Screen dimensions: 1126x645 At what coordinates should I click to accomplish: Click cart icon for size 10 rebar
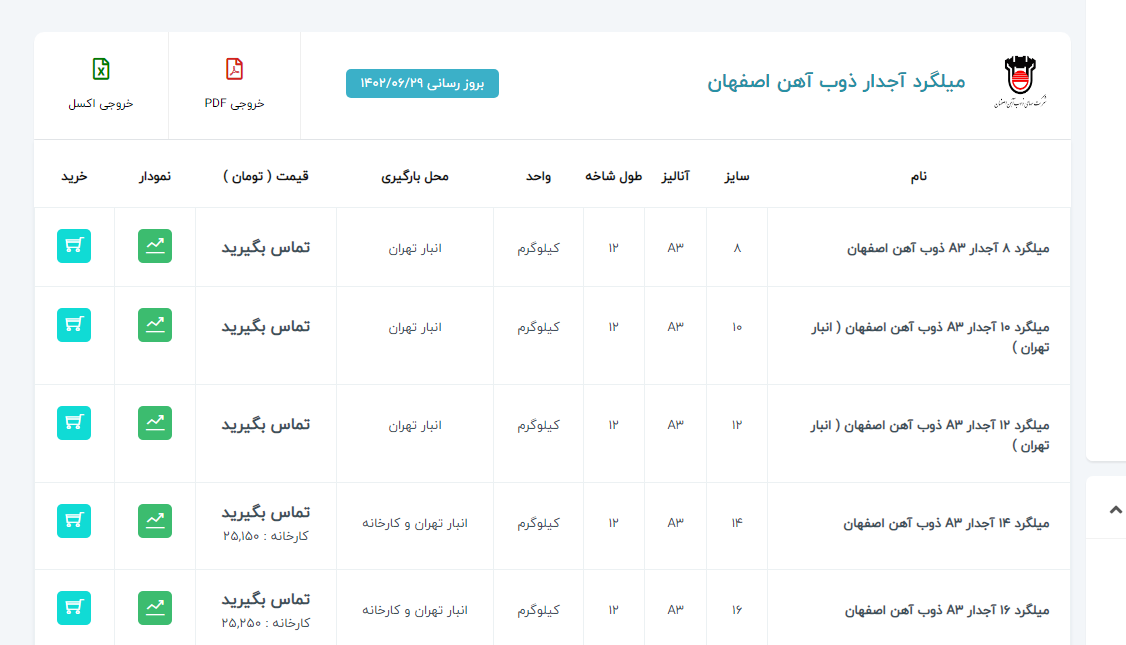pos(74,325)
